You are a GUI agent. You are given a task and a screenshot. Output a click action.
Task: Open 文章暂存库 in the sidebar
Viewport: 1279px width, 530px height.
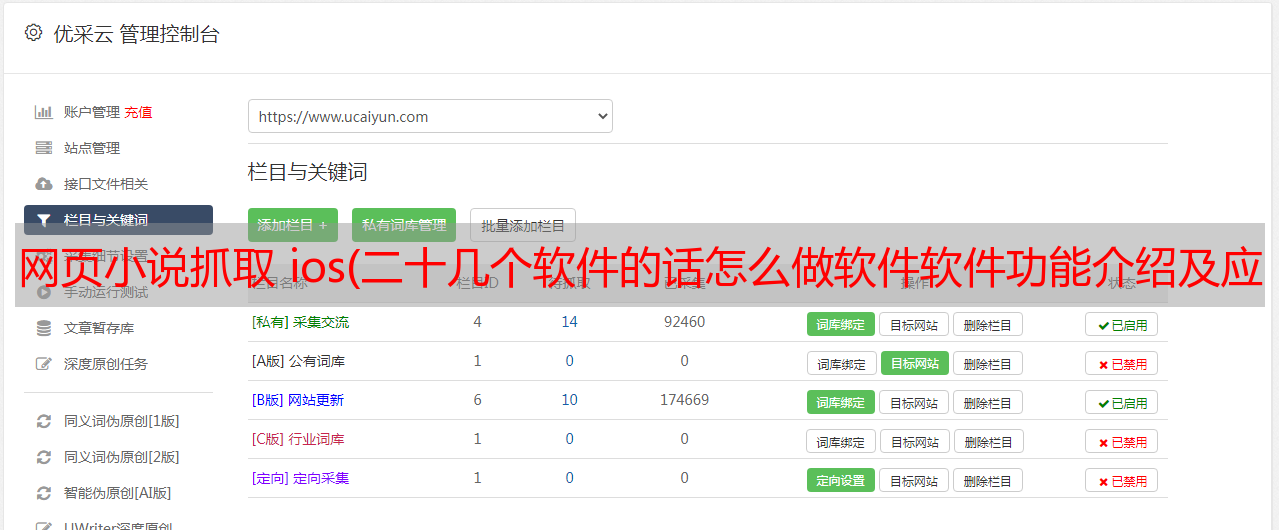tap(99, 328)
